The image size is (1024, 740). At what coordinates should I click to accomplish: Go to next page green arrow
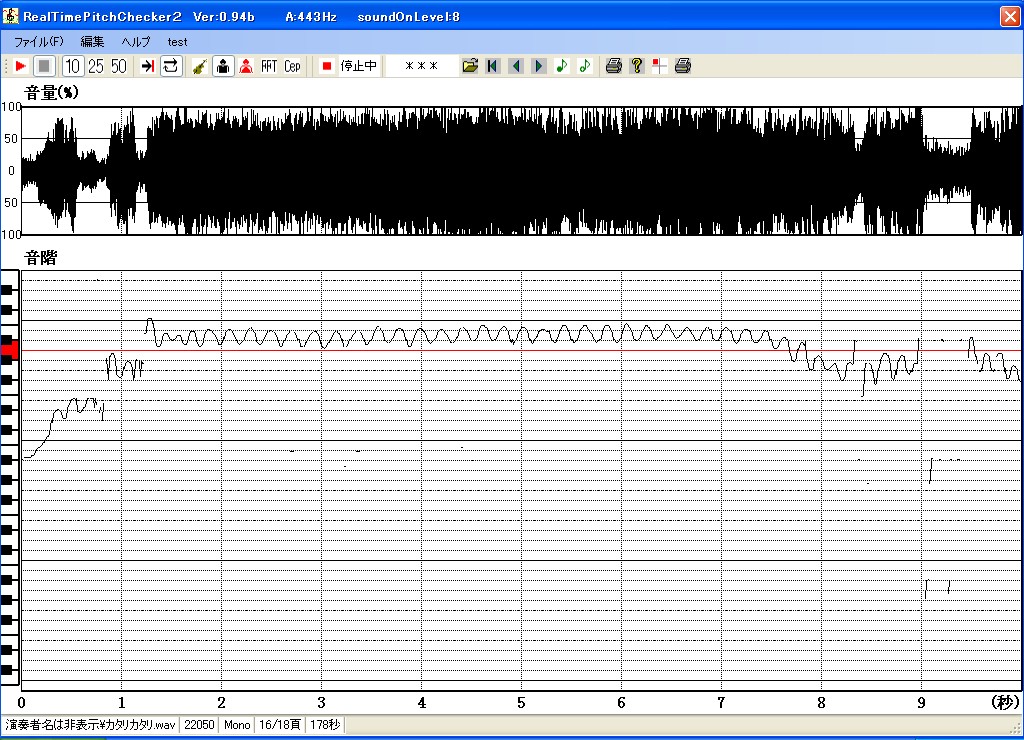click(x=539, y=66)
